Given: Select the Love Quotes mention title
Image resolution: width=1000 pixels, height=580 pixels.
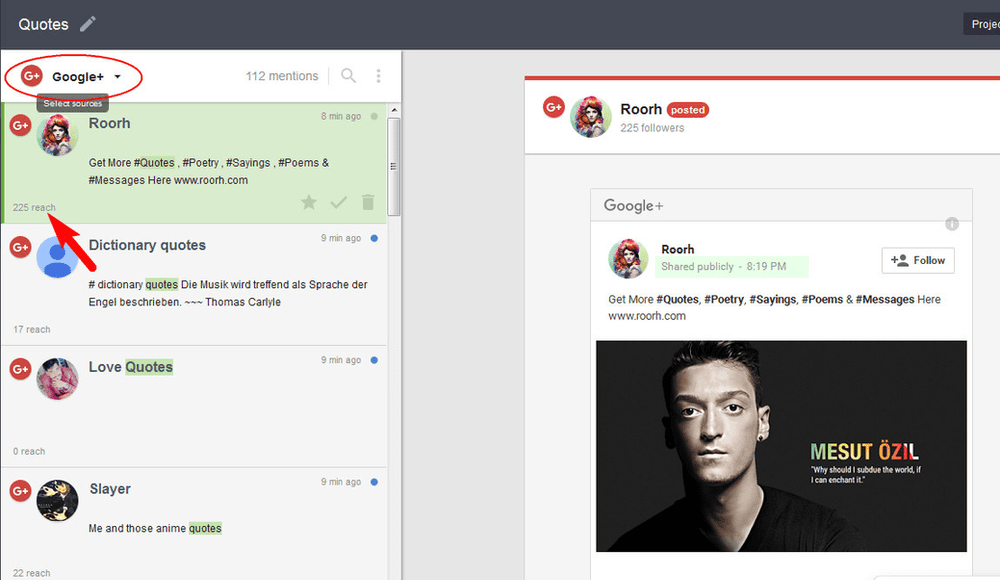Looking at the screenshot, I should (x=131, y=367).
